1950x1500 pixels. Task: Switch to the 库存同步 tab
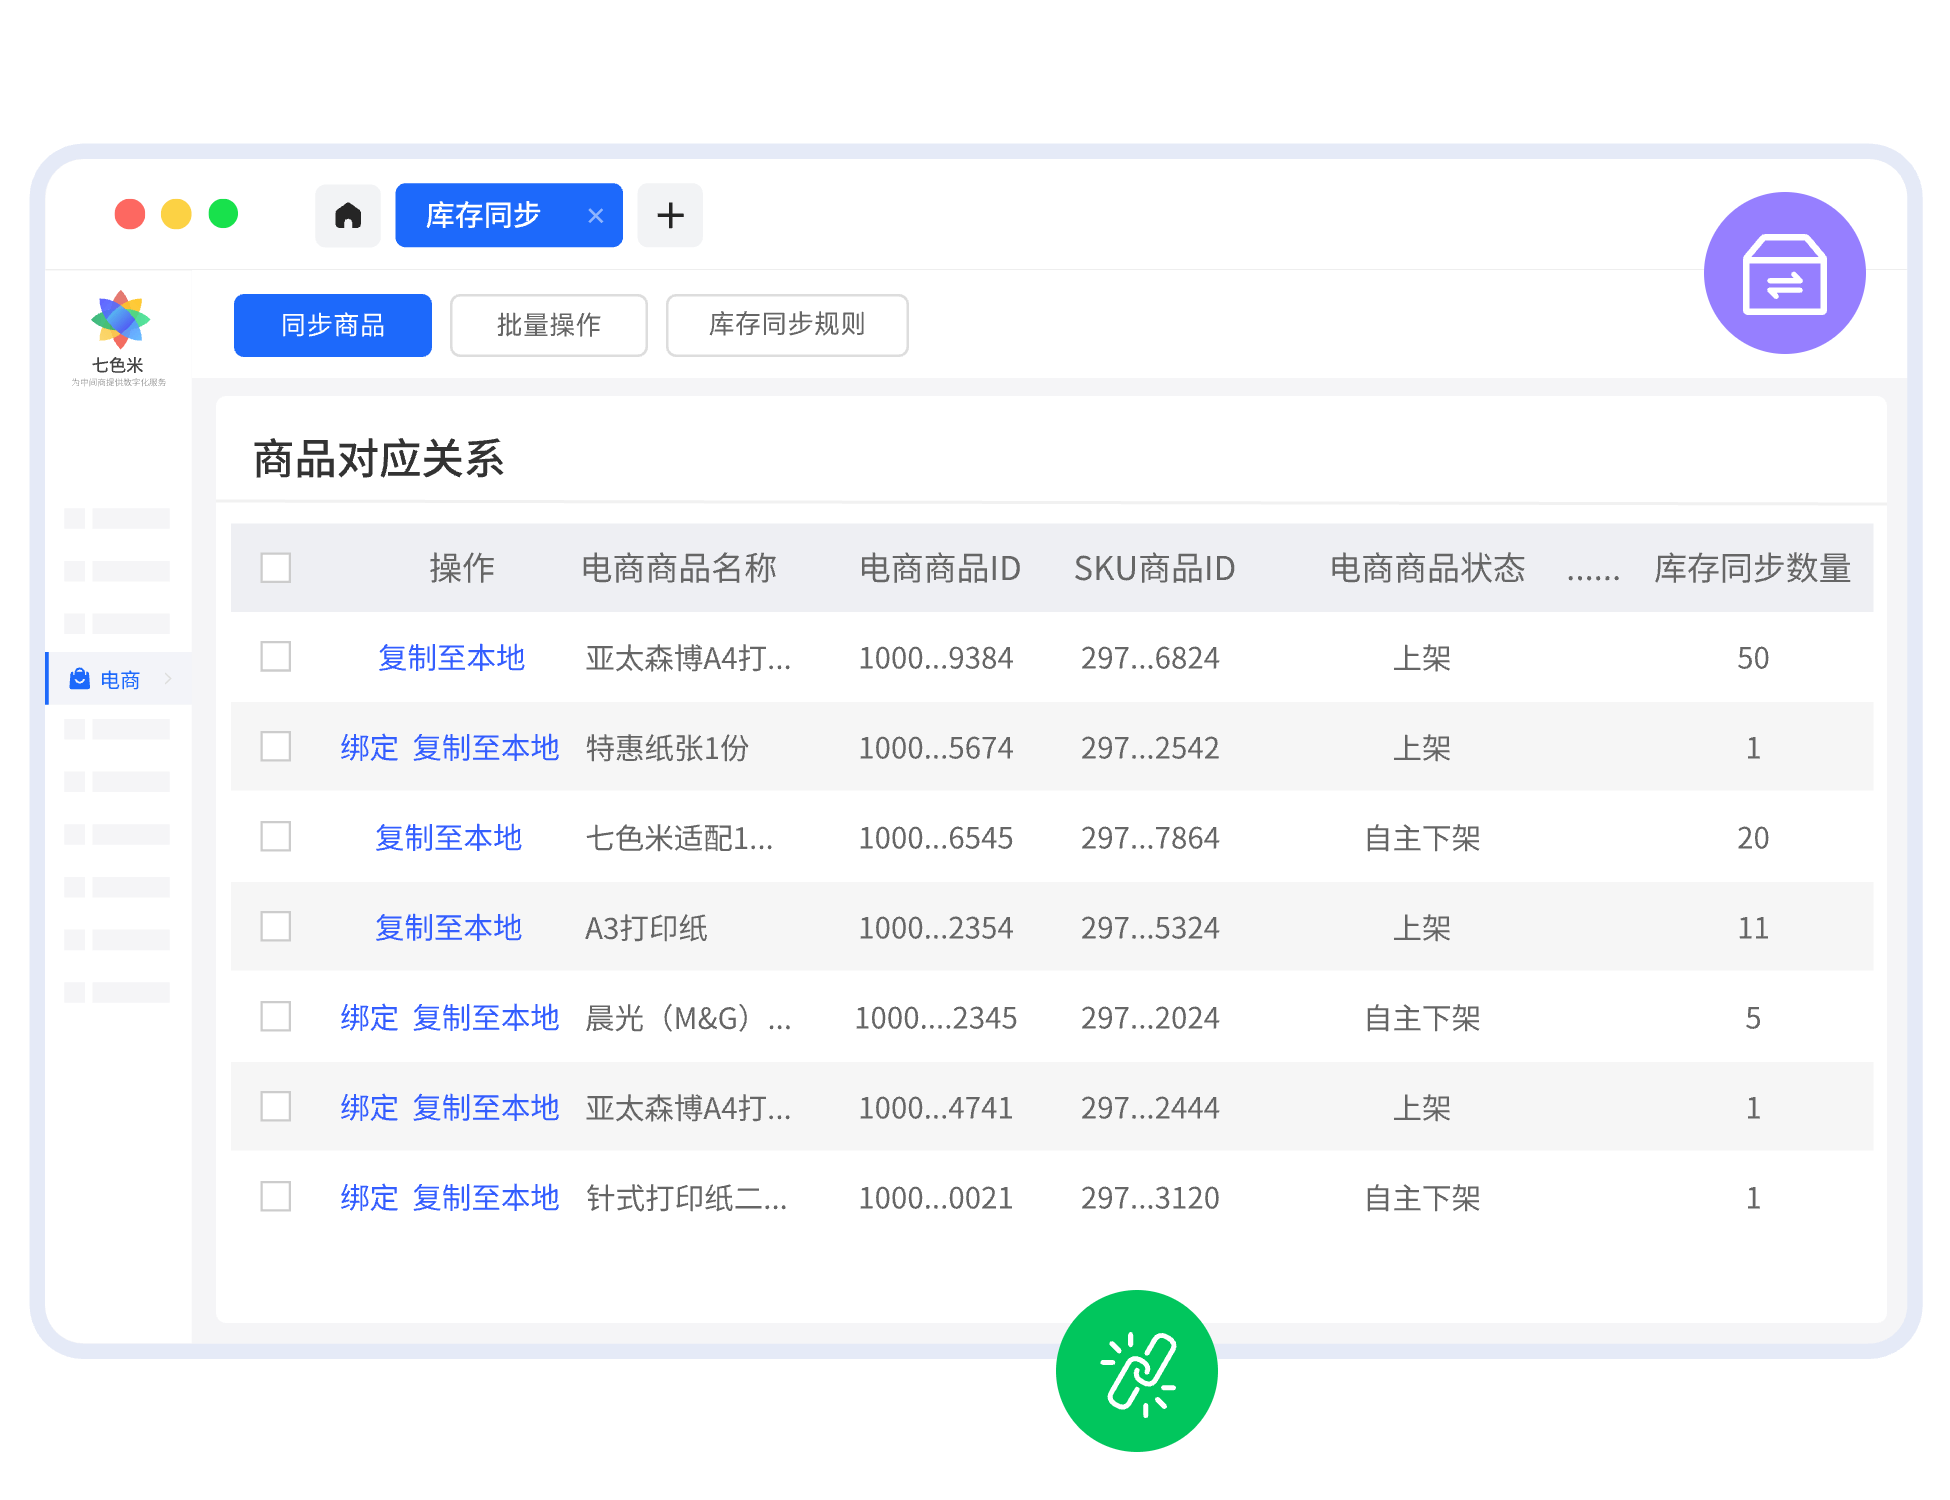click(484, 215)
